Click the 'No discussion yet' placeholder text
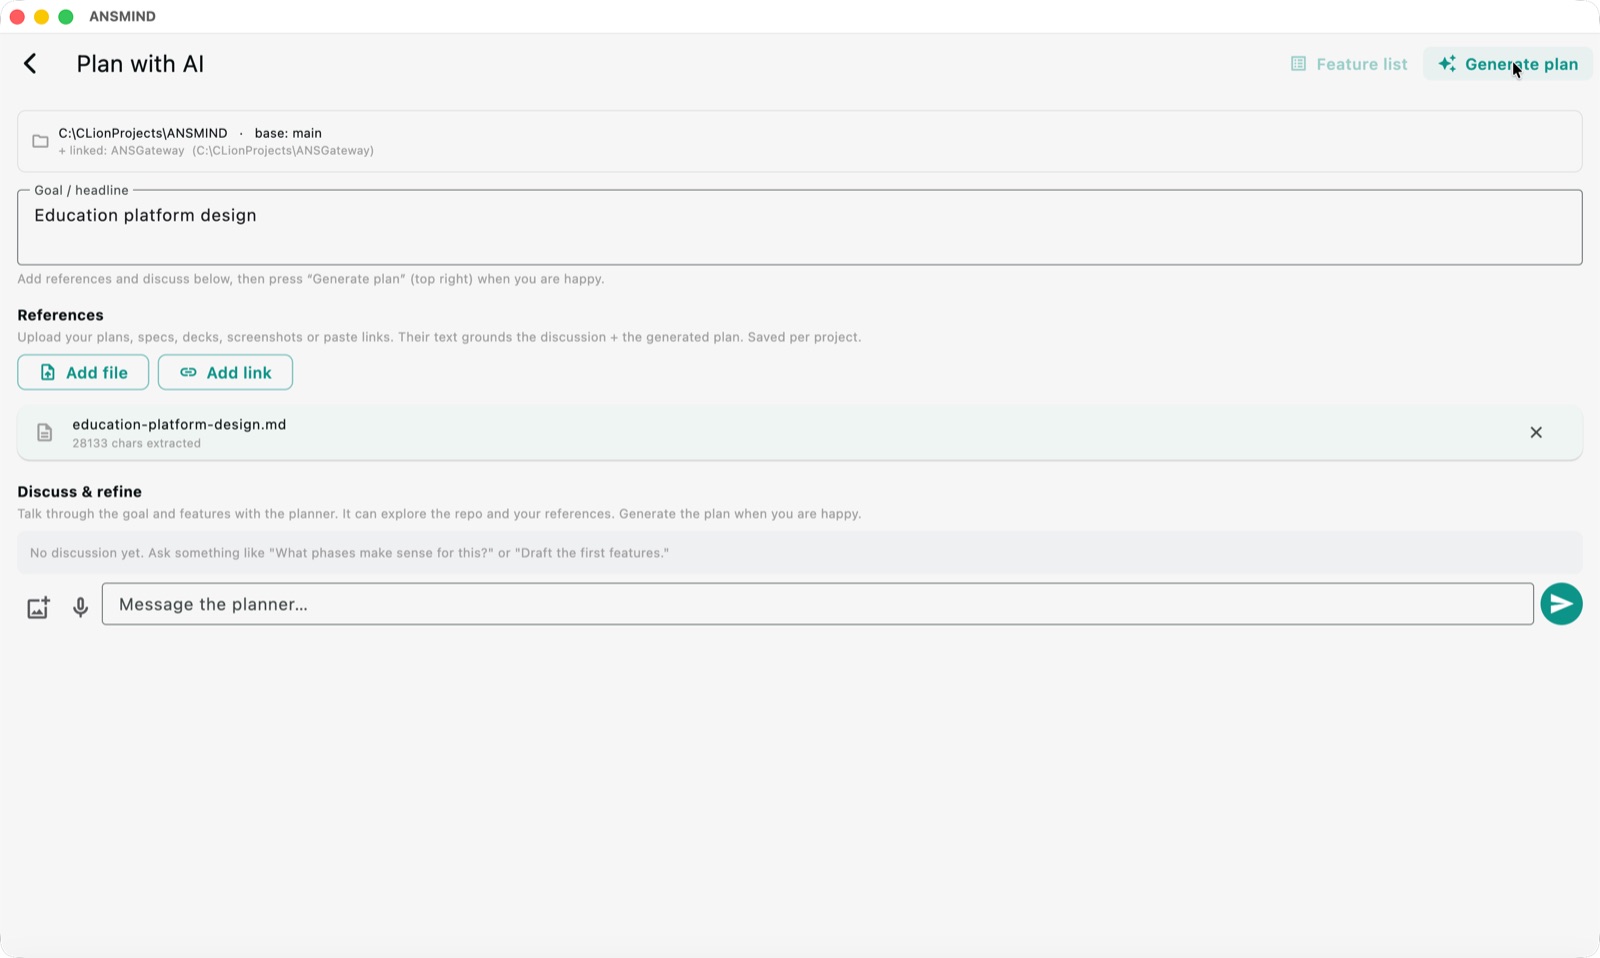Image resolution: width=1600 pixels, height=958 pixels. coord(349,553)
